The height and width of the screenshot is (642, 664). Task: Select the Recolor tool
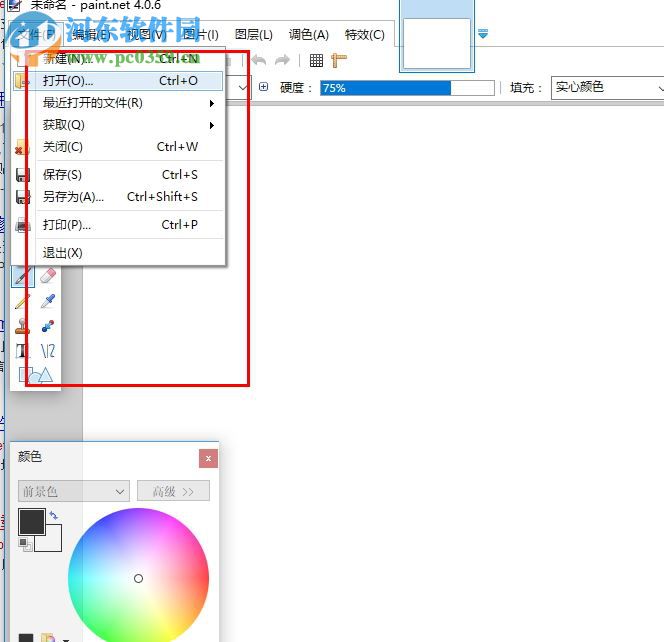[x=48, y=326]
